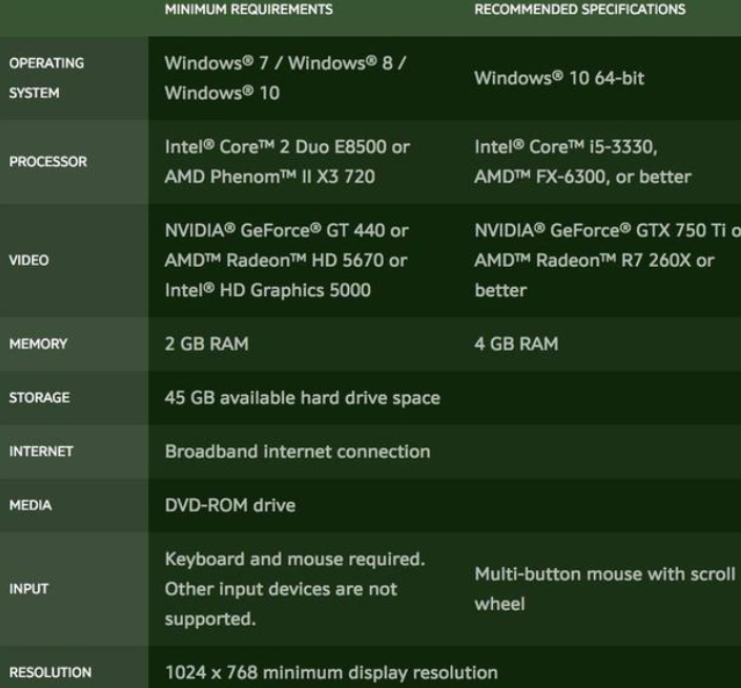Click the Recommended Specifications column header
The image size is (741, 688).
tap(580, 9)
